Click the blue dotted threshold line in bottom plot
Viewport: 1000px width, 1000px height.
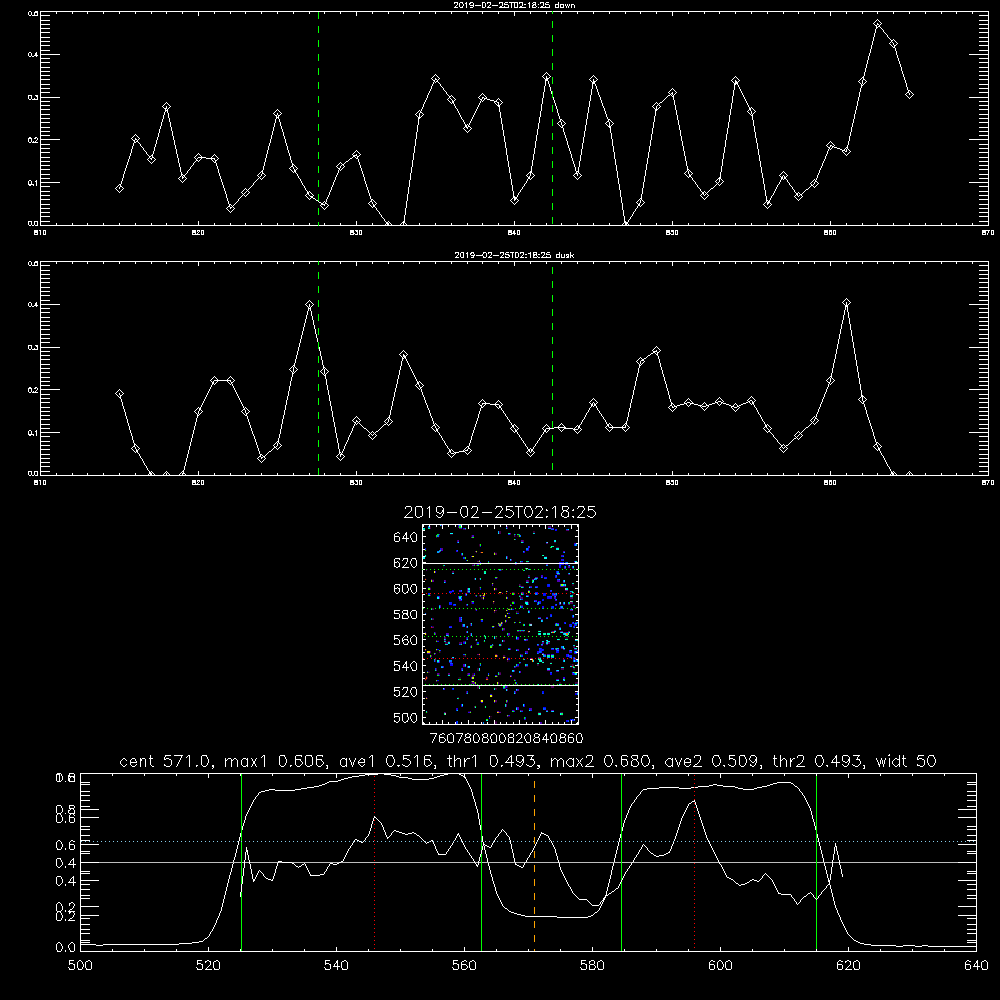tap(528, 841)
